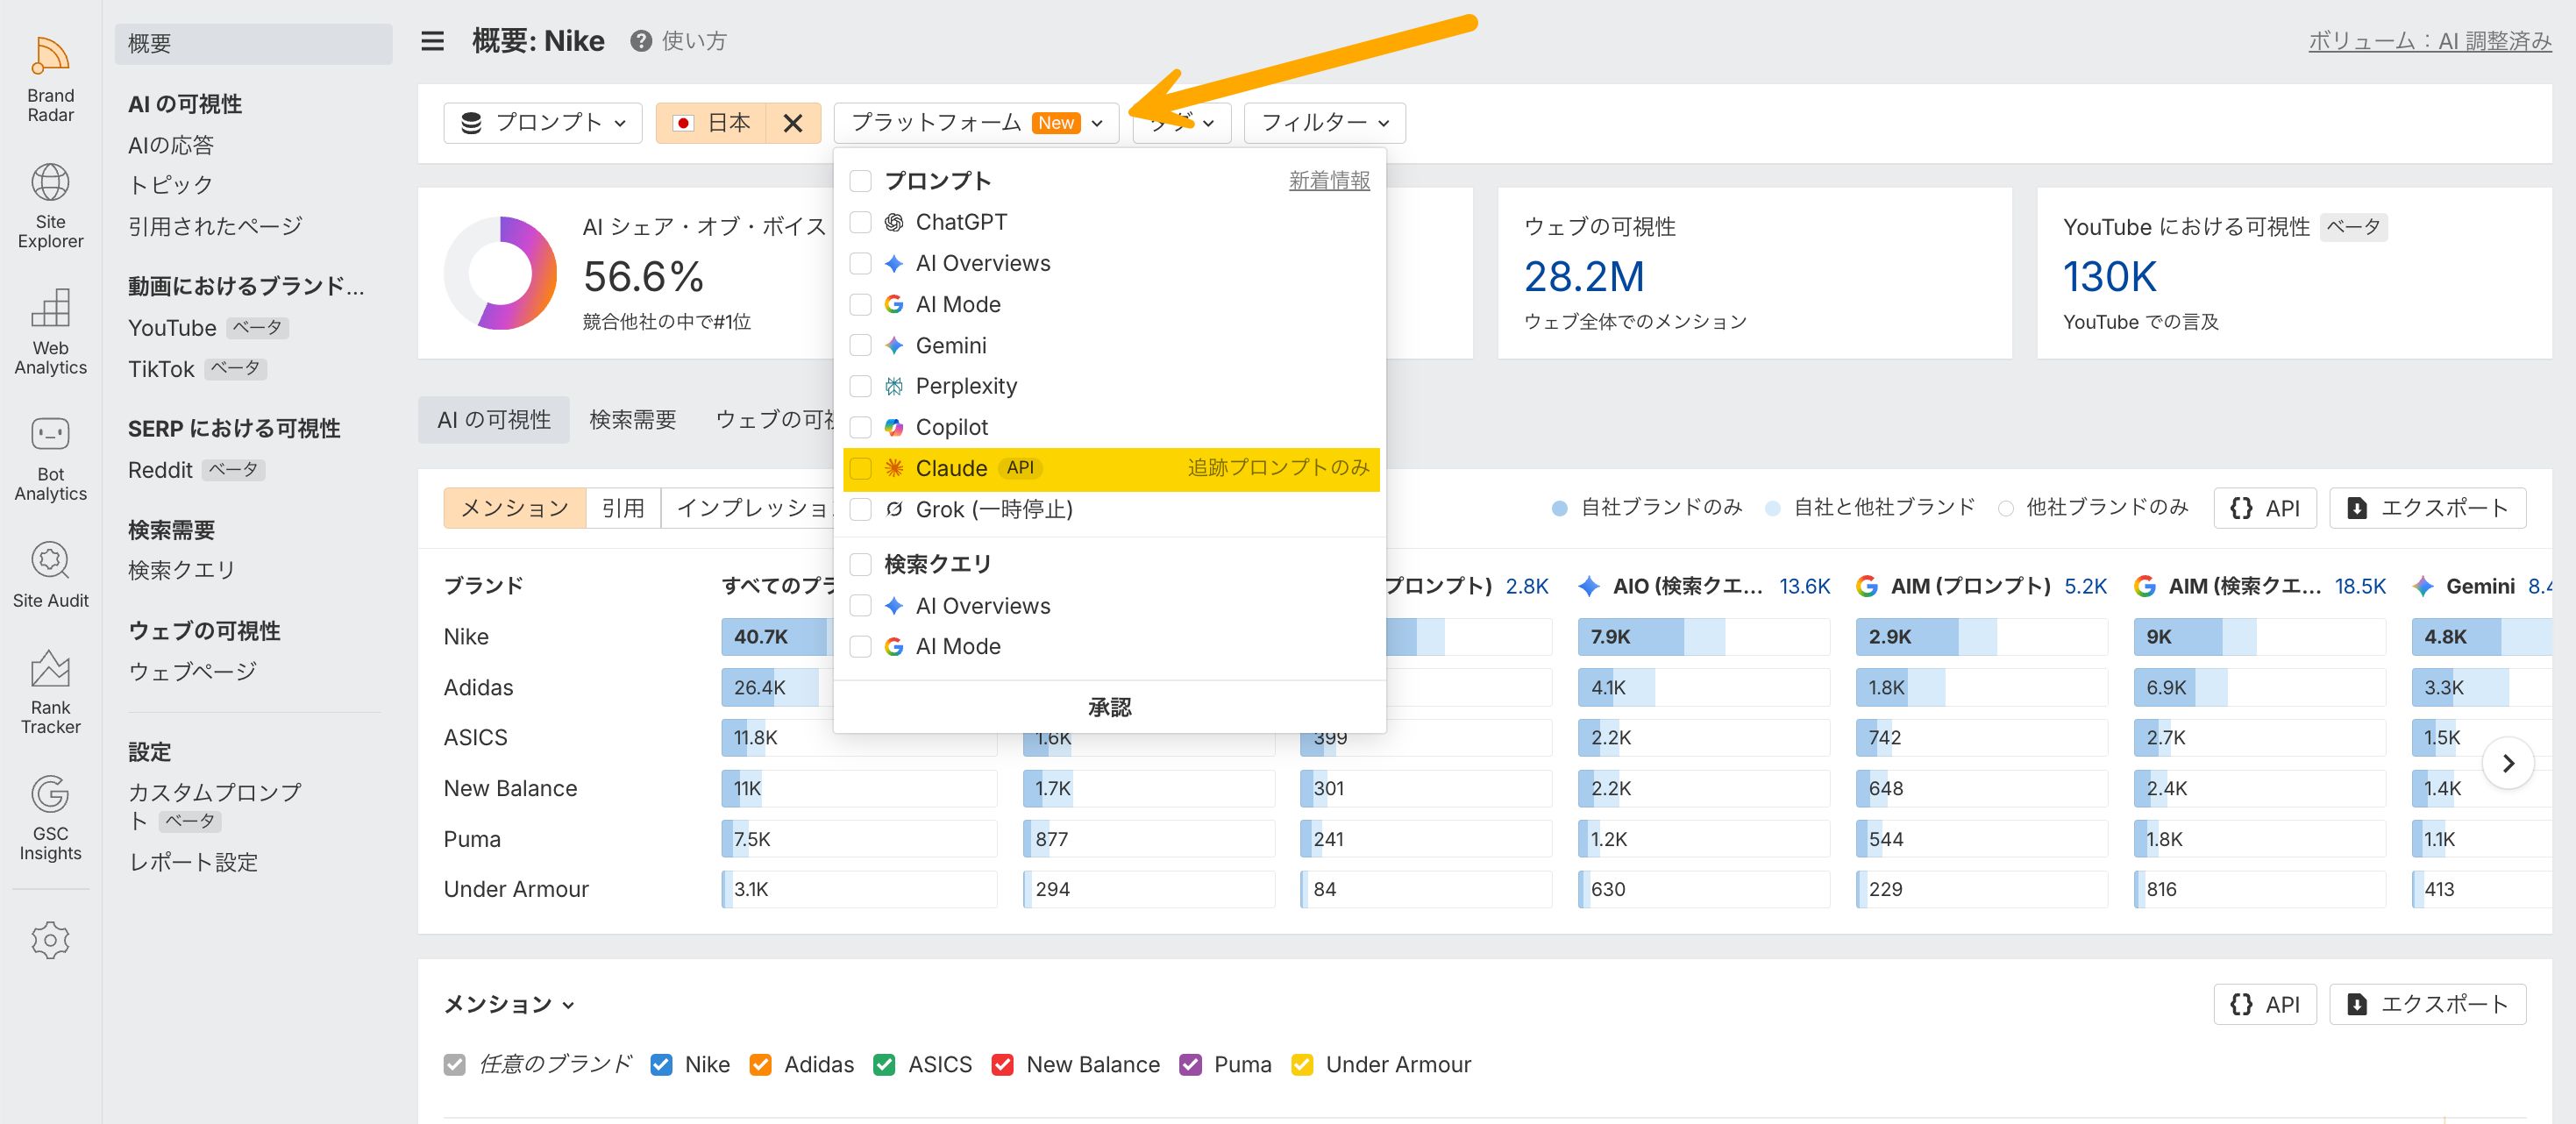
Task: Toggle the hamburger menu beside 概要: Nike
Action: [x=432, y=41]
